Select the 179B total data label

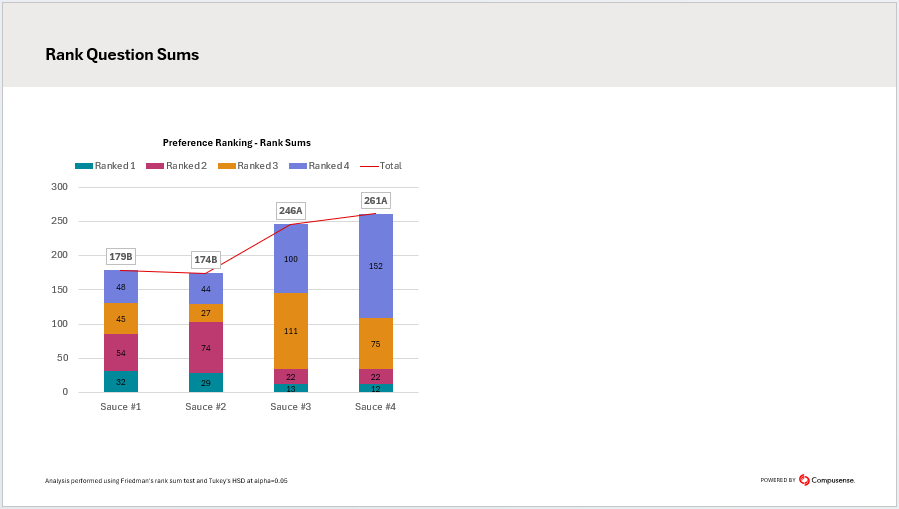click(121, 257)
